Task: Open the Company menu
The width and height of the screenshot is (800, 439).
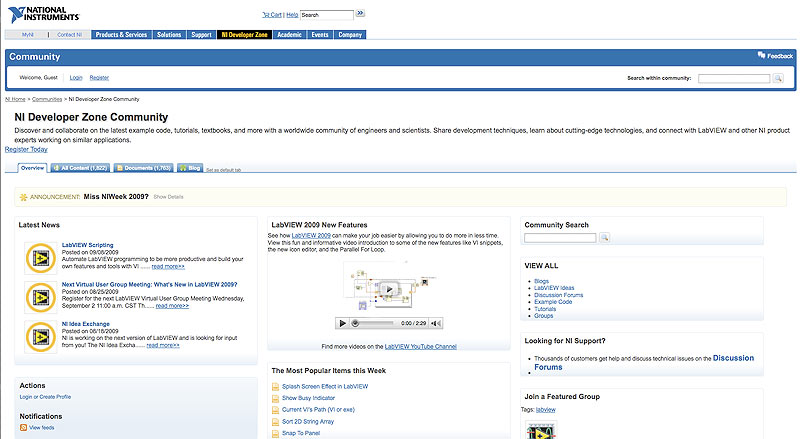Action: click(350, 35)
